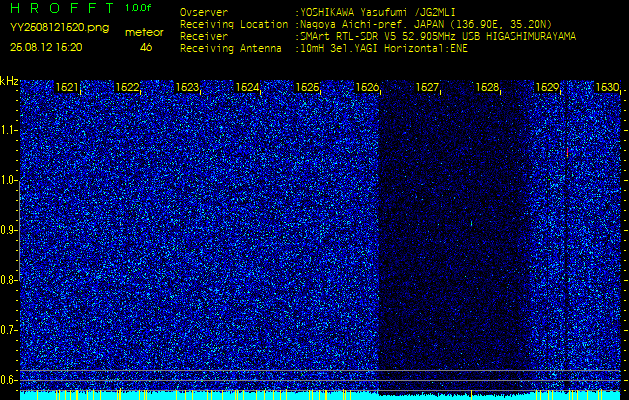Click the 1.1 kHz axis label
Image resolution: width=629 pixels, height=400 pixels.
tap(9, 130)
